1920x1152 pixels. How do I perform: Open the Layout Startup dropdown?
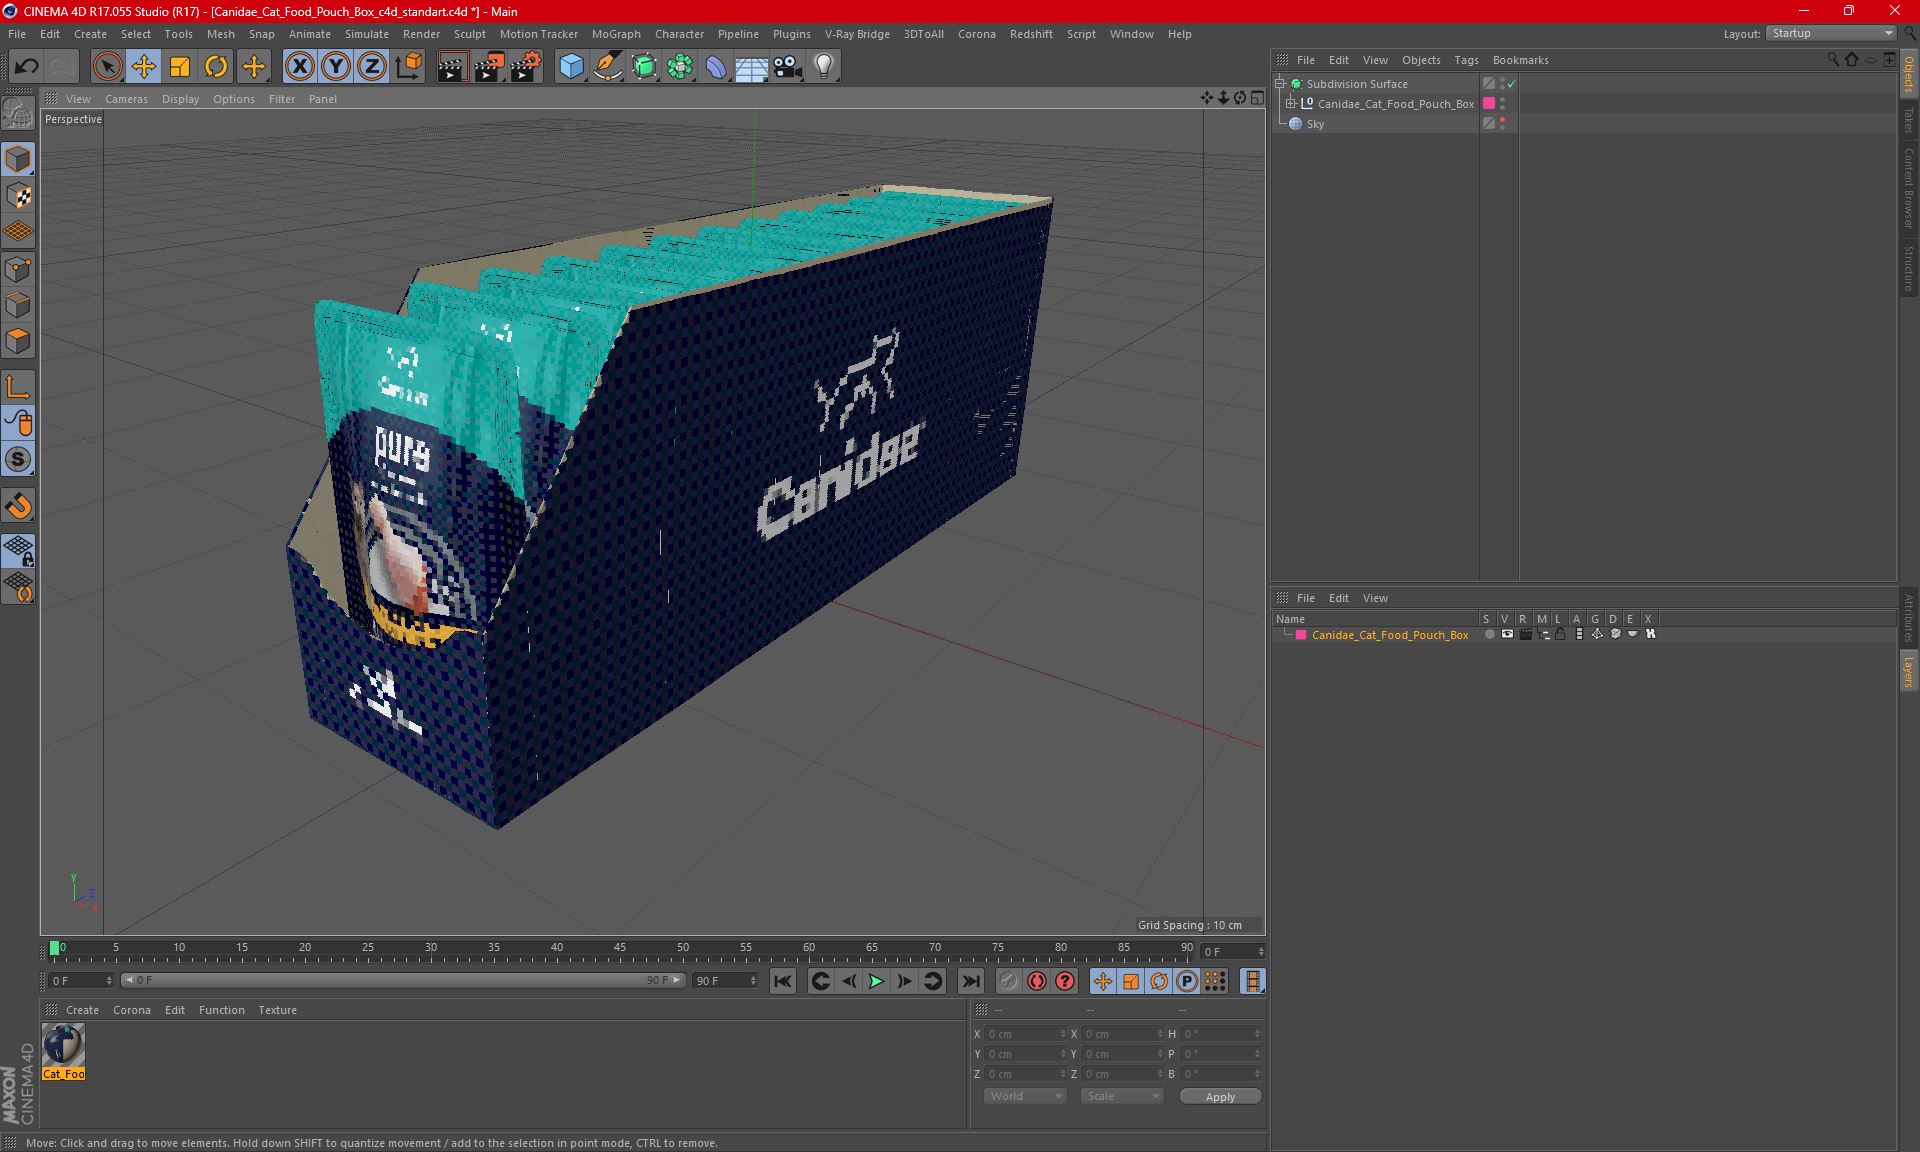(x=1831, y=33)
